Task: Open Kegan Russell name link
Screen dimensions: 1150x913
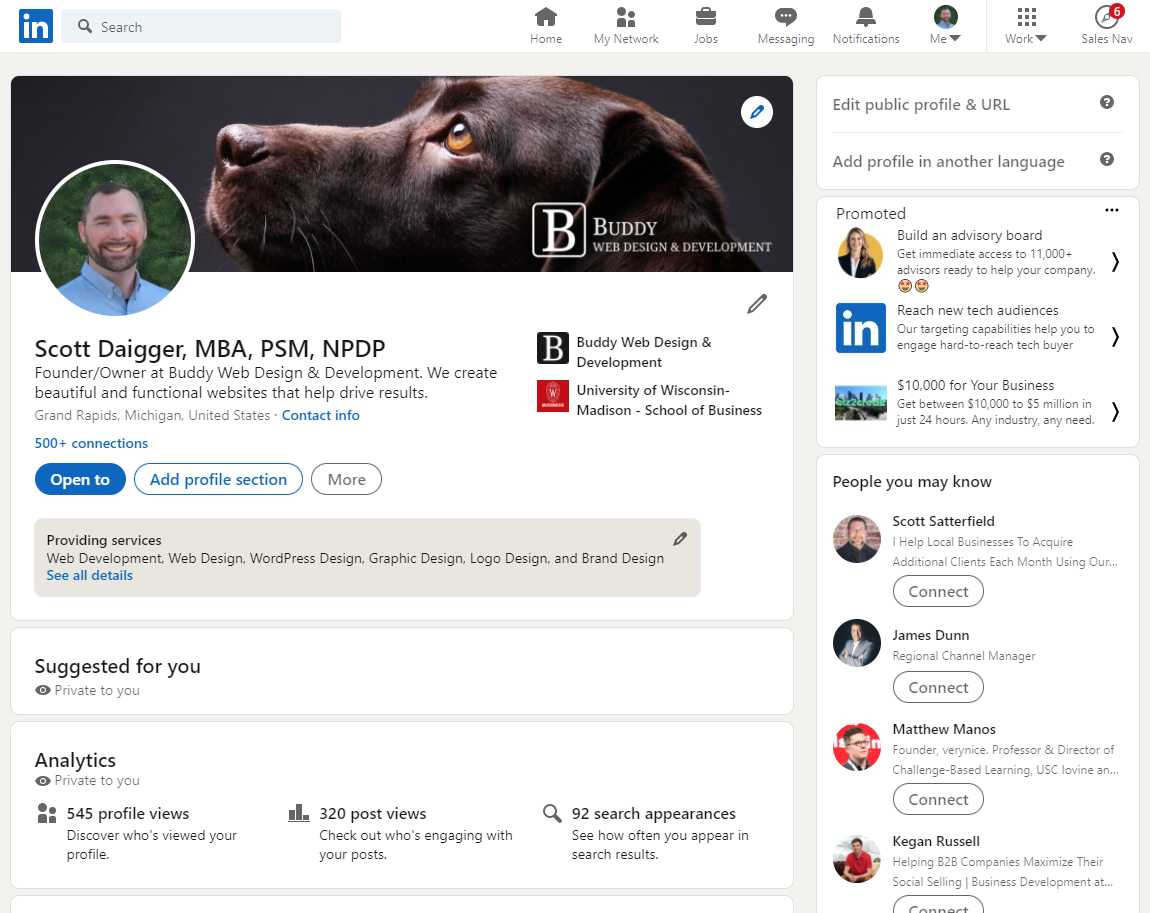Action: click(x=936, y=841)
